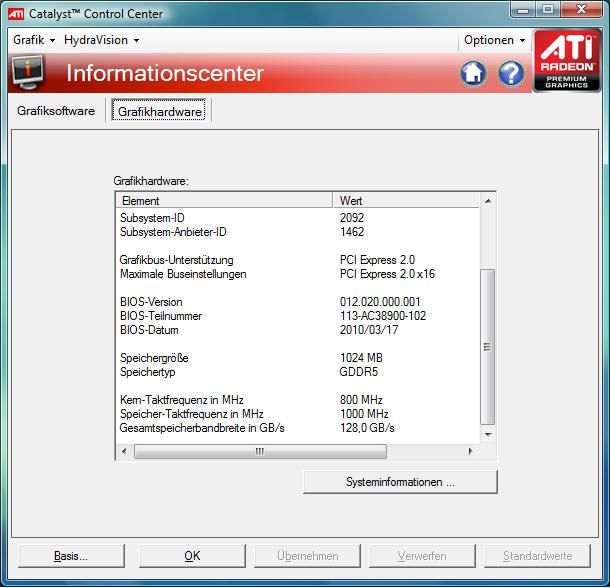Select the Grafikbus-Unterstützung row
The image size is (610, 588).
pyautogui.click(x=298, y=260)
